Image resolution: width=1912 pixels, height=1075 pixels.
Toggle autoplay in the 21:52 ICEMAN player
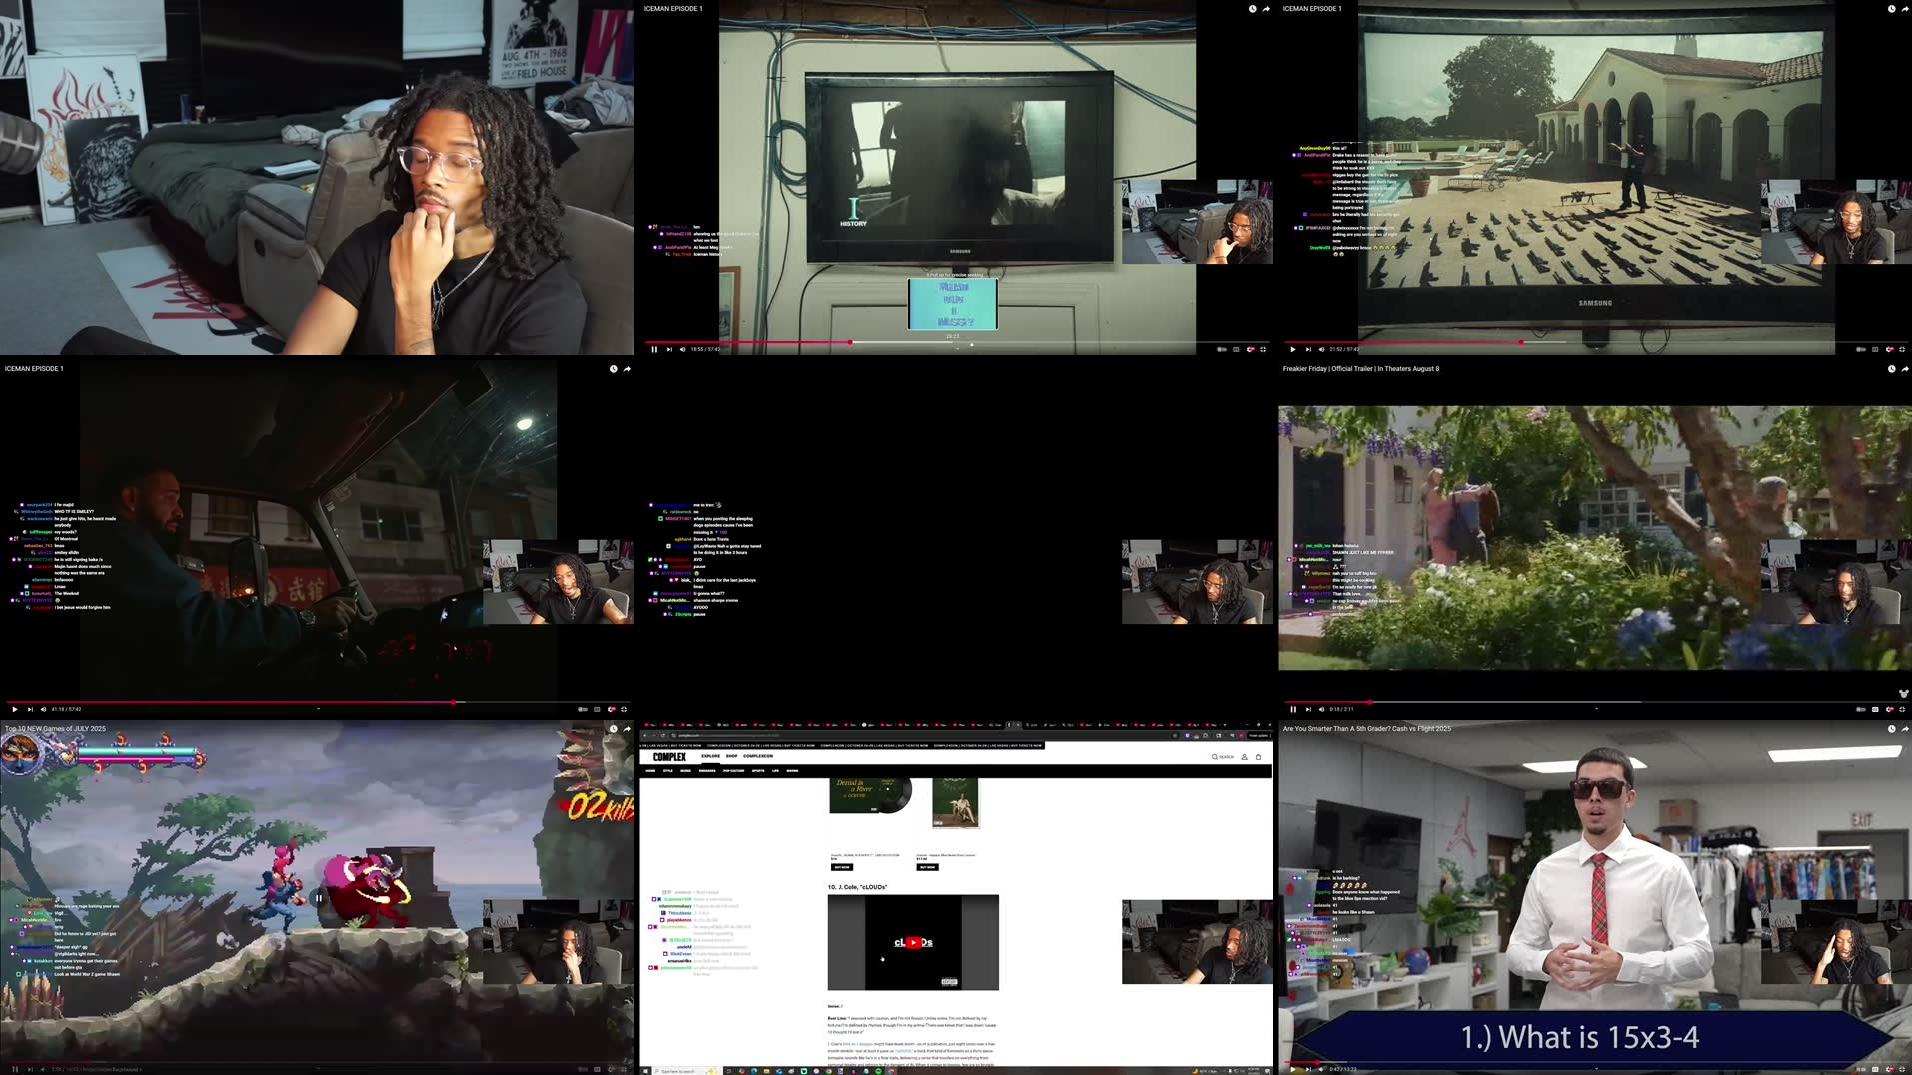click(x=1860, y=349)
